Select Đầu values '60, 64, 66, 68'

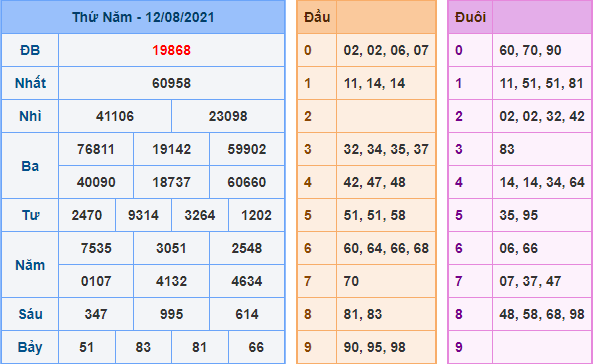386,248
